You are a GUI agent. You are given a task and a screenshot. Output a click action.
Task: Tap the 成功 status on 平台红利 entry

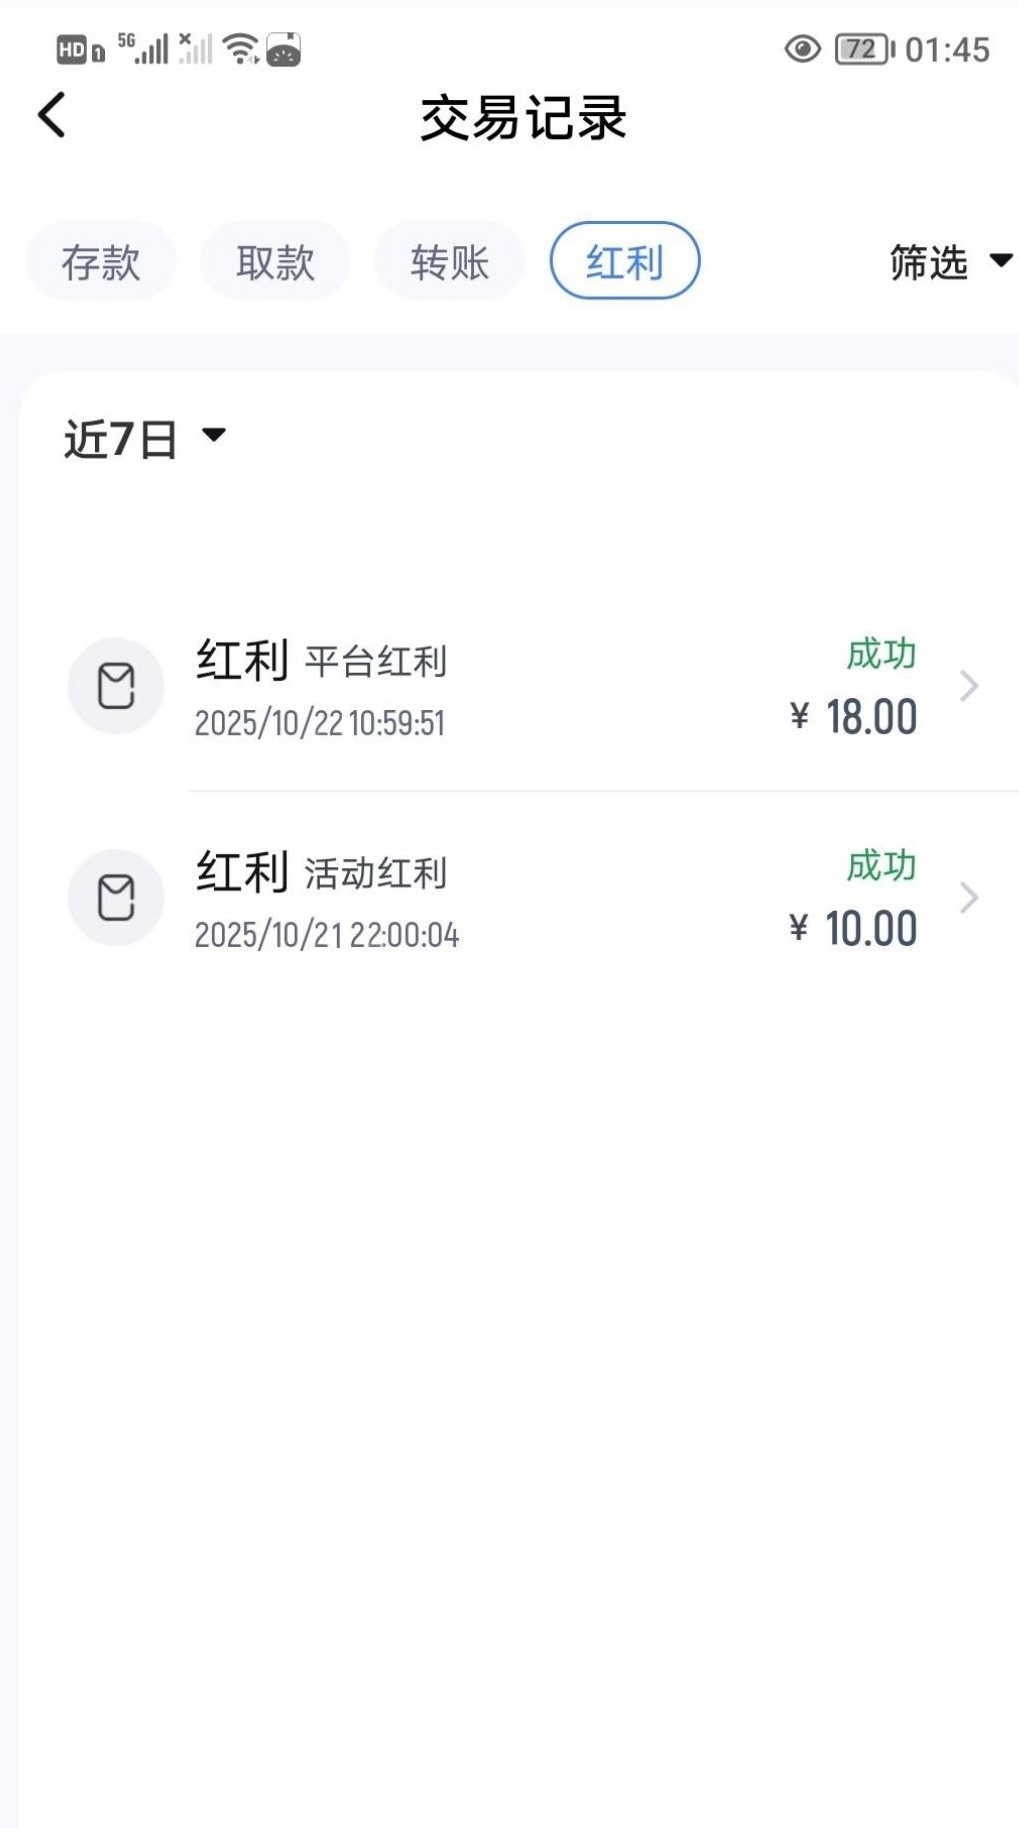click(881, 654)
